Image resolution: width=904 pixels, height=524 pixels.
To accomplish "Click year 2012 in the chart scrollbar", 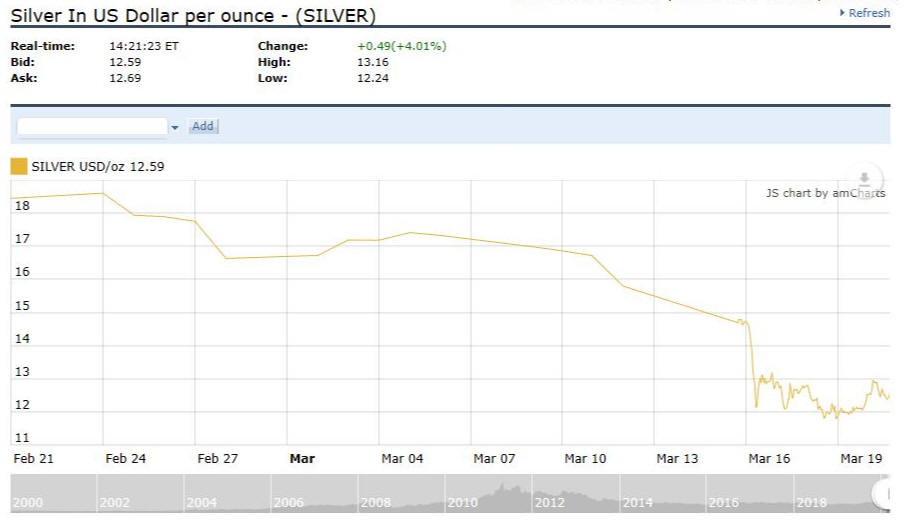I will point(550,503).
